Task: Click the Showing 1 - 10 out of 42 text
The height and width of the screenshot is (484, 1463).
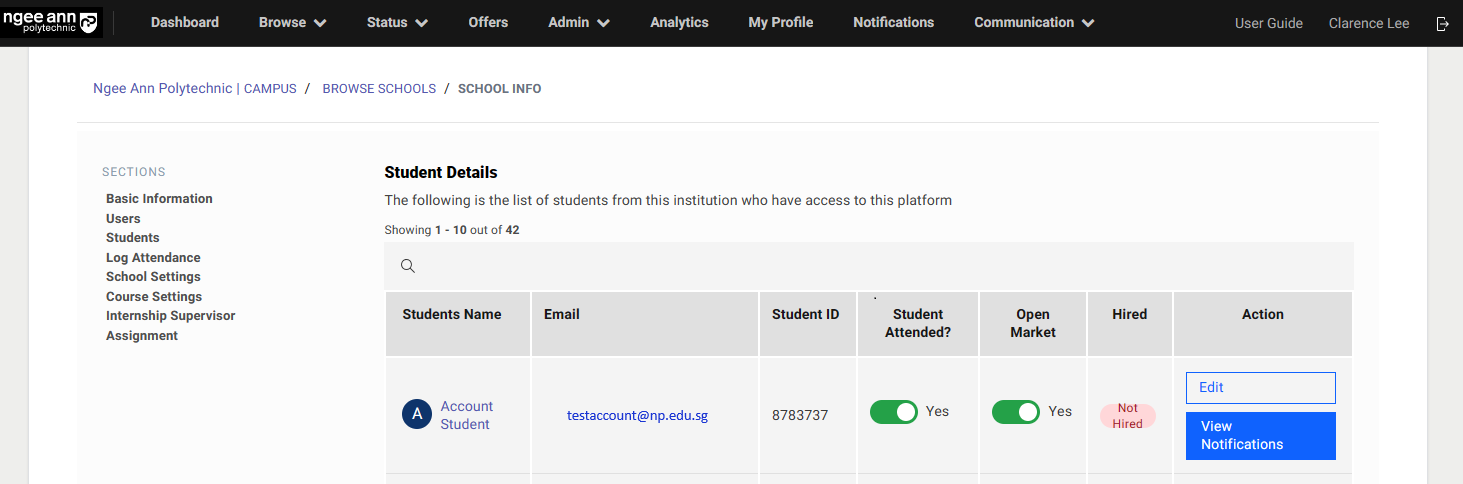Action: (452, 230)
